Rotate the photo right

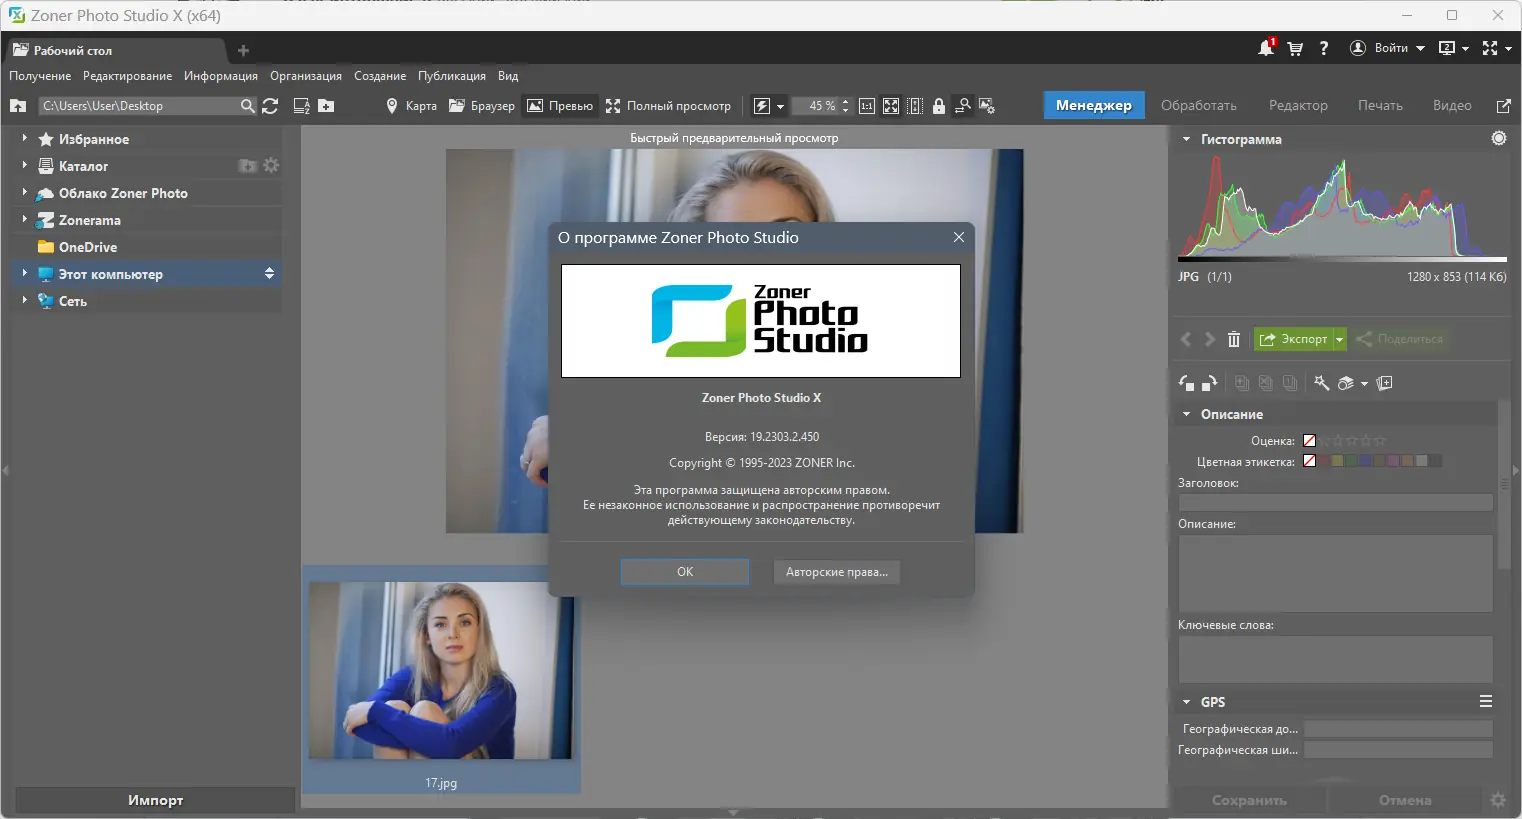pyautogui.click(x=1209, y=383)
